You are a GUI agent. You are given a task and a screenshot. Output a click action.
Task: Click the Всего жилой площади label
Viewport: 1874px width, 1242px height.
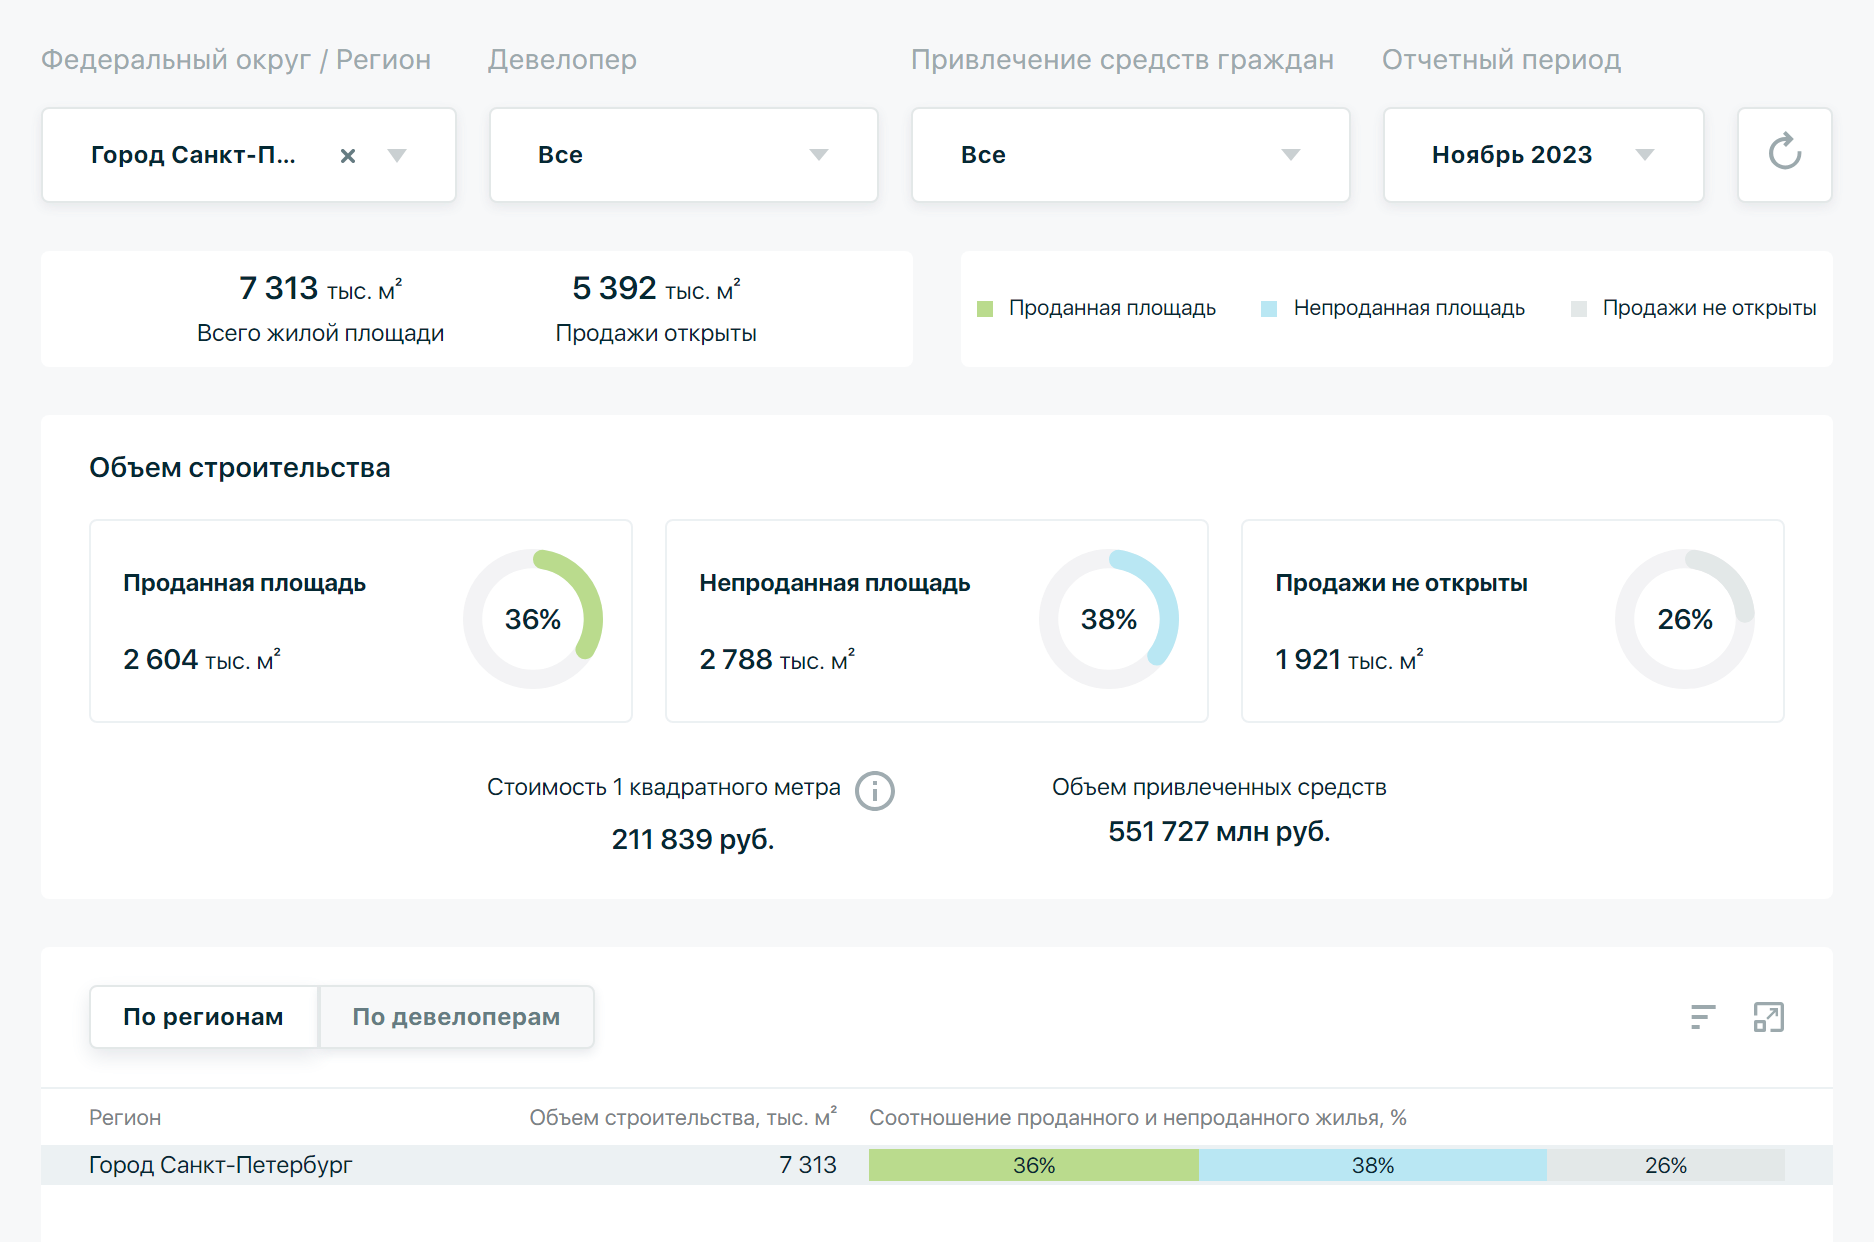[321, 333]
